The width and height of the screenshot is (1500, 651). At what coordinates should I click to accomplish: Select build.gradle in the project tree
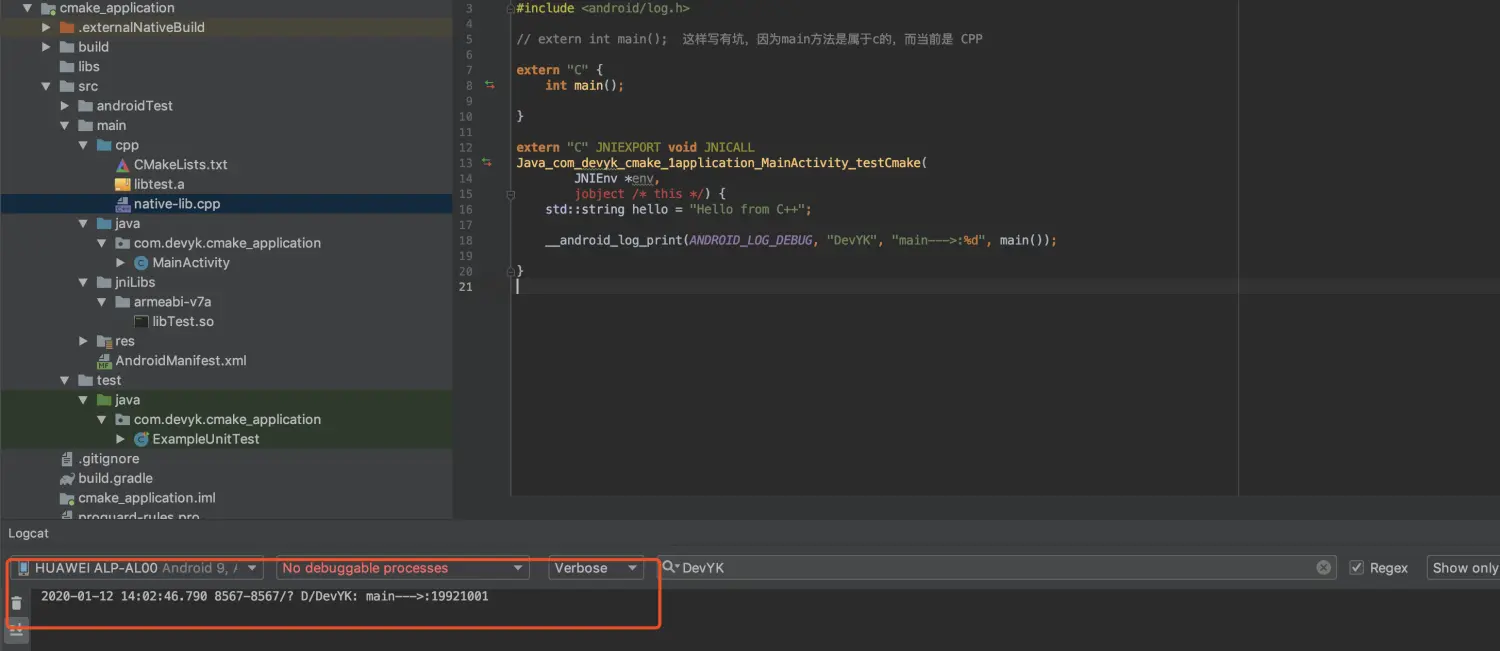[x=116, y=478]
